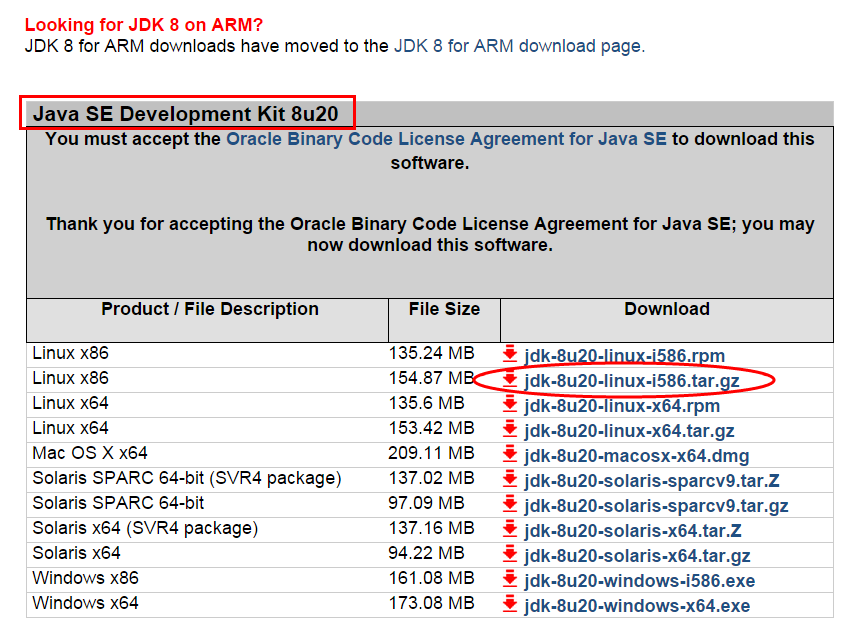Click download arrow icon for windows-i586.exe
This screenshot has width=859, height=631.
510,579
